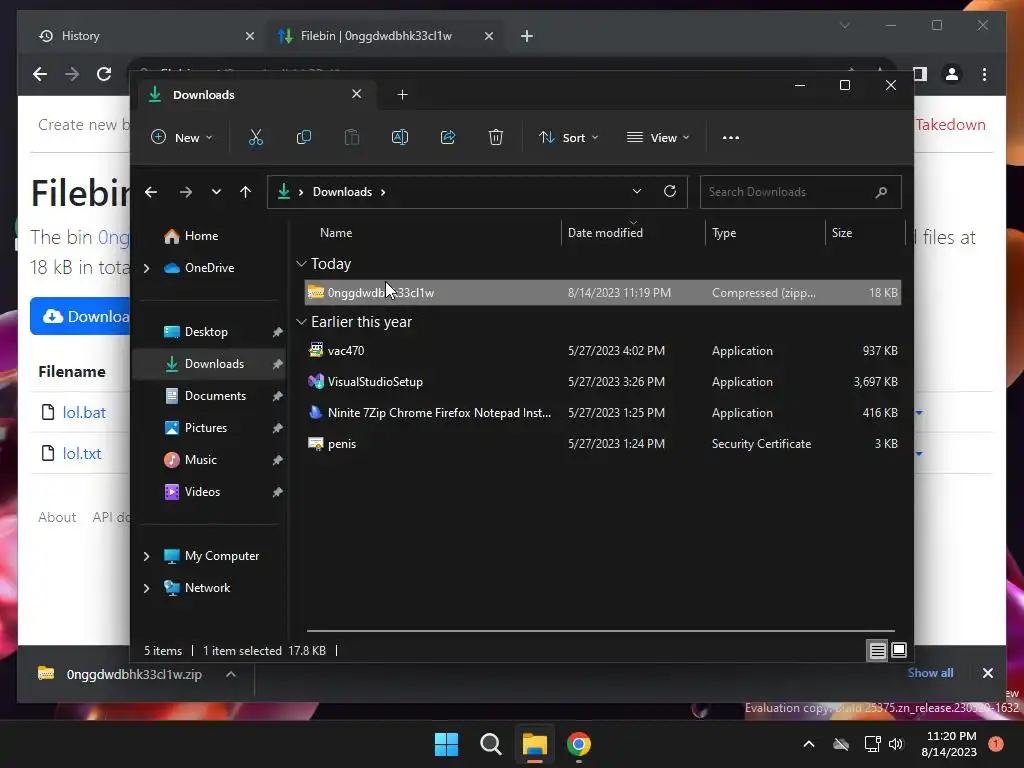Open new tab in Chrome
Viewport: 1024px width, 768px height.
tap(527, 36)
